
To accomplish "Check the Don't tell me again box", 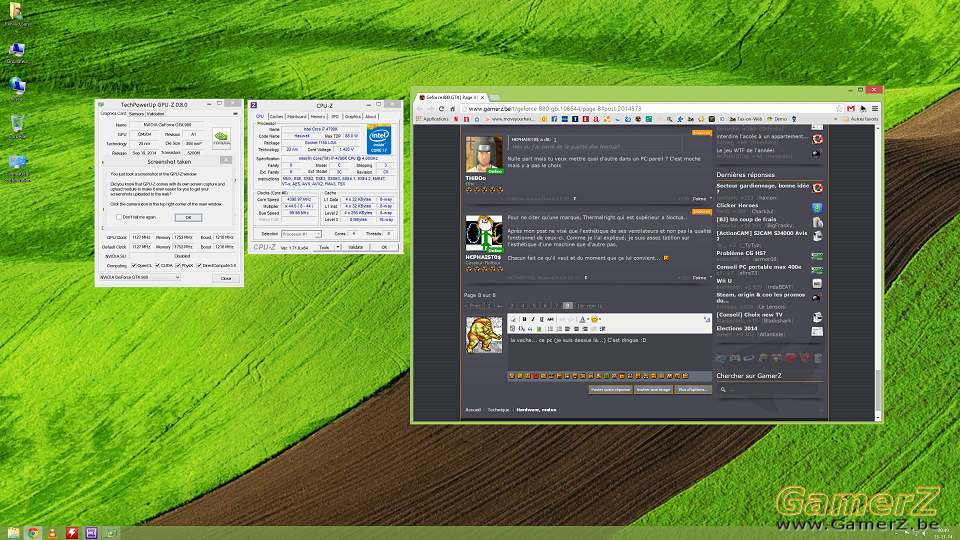I will click(x=119, y=217).
